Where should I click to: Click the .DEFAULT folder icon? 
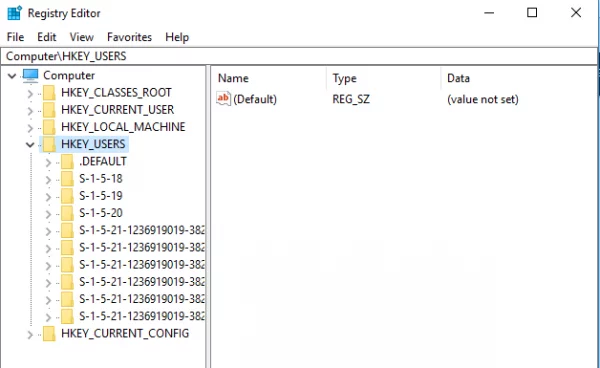click(x=67, y=161)
